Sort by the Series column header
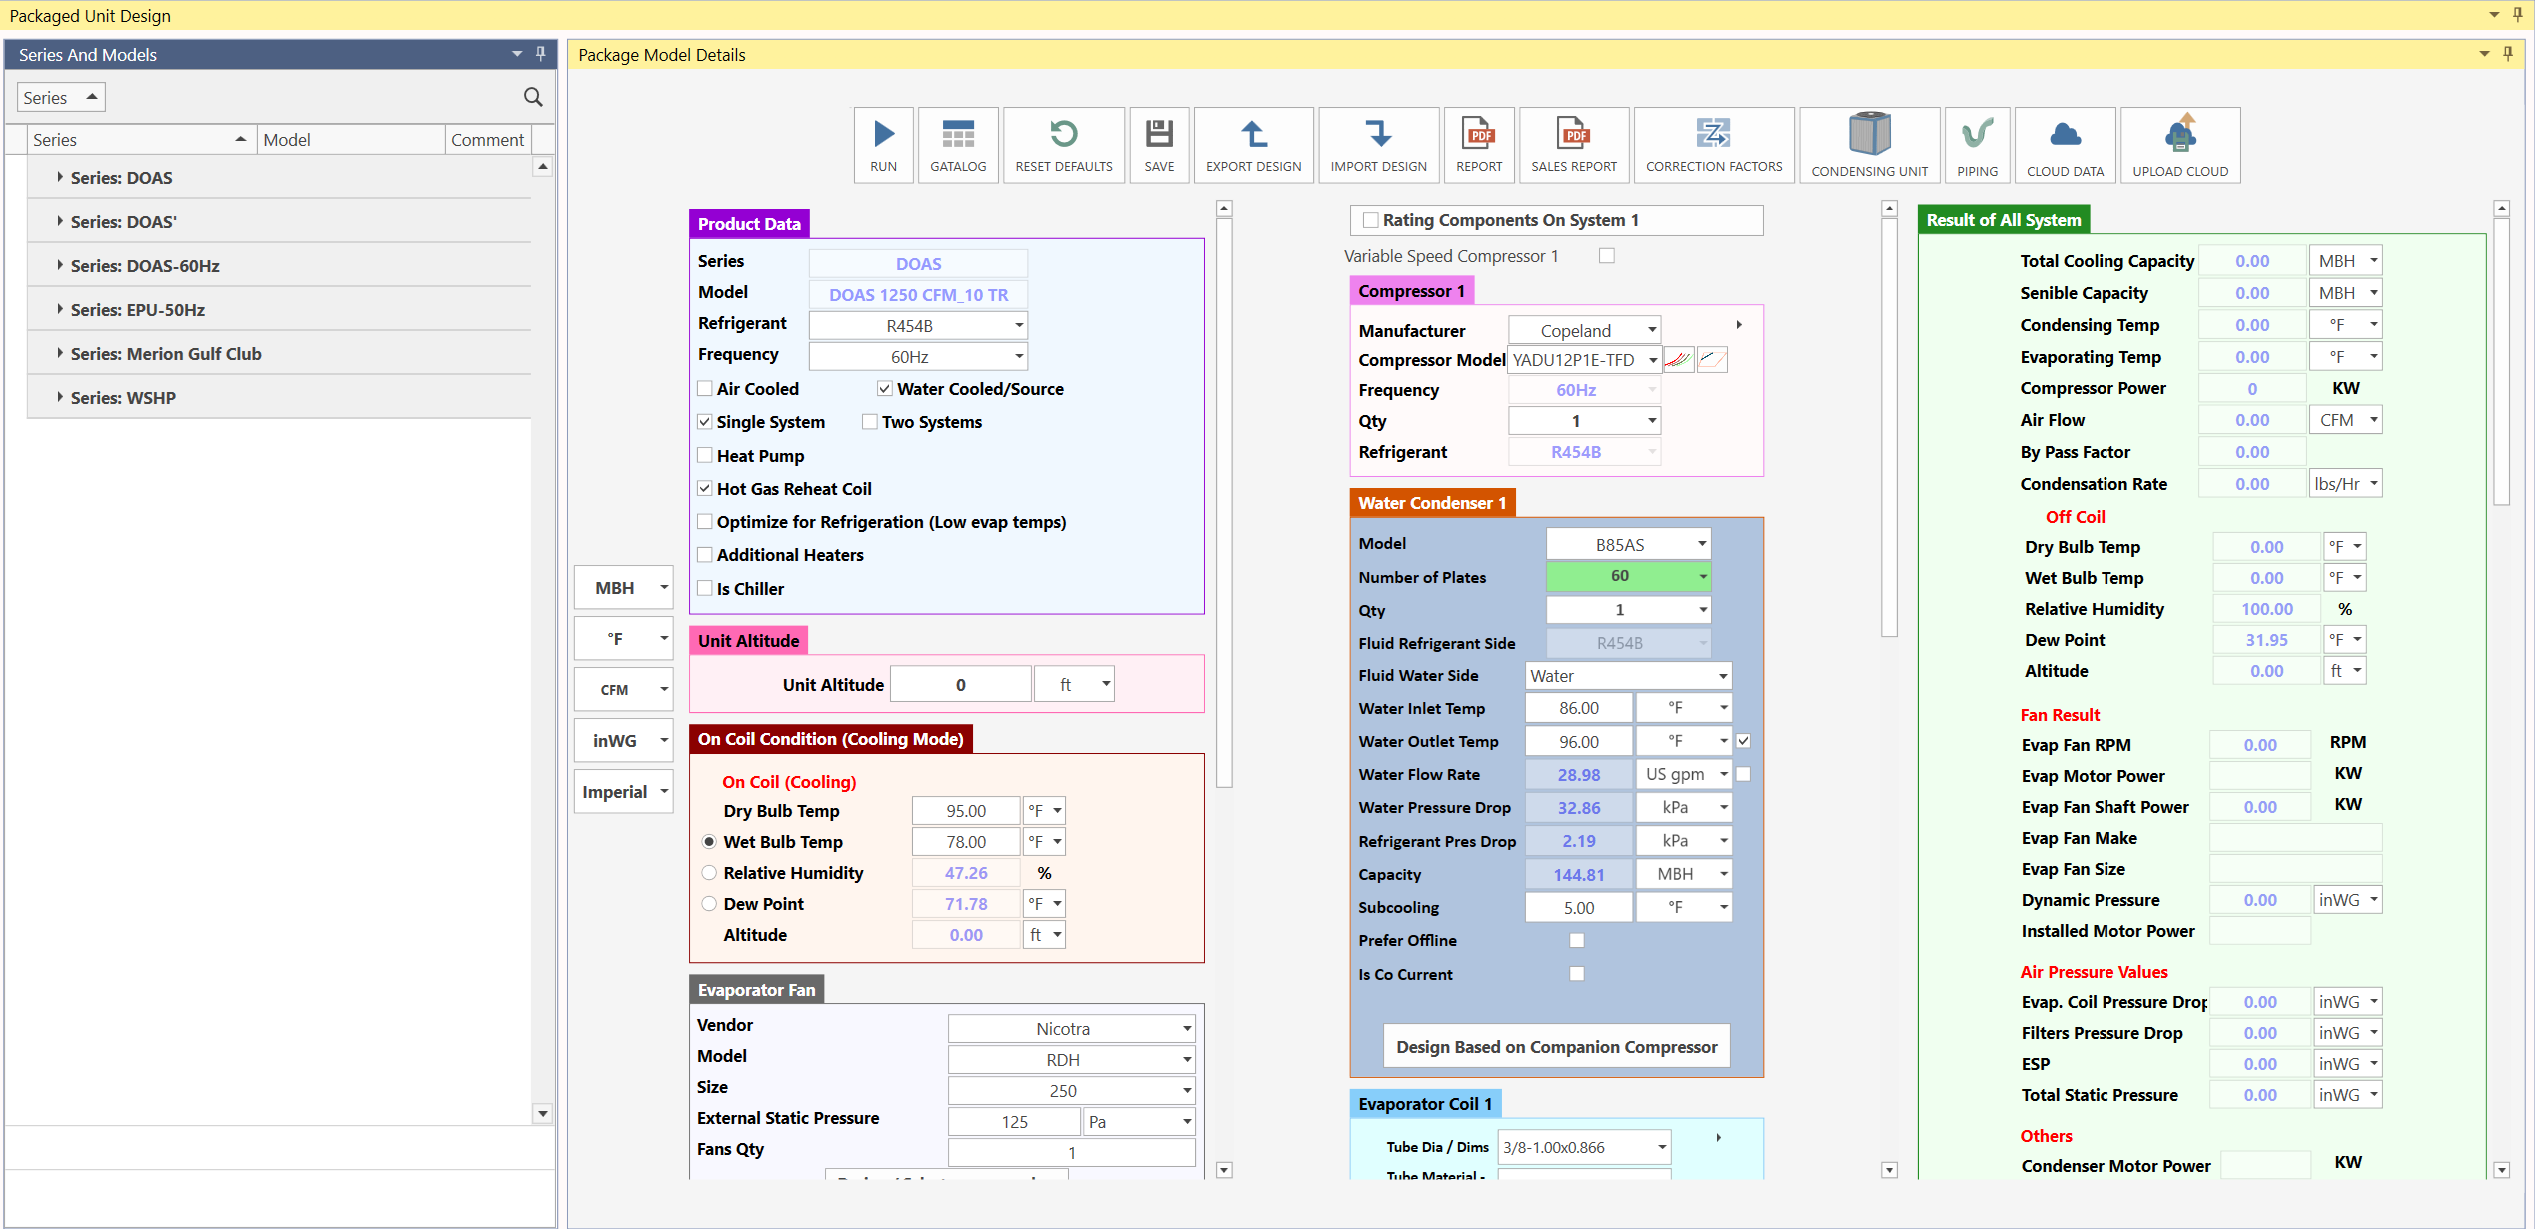2535x1229 pixels. click(140, 140)
